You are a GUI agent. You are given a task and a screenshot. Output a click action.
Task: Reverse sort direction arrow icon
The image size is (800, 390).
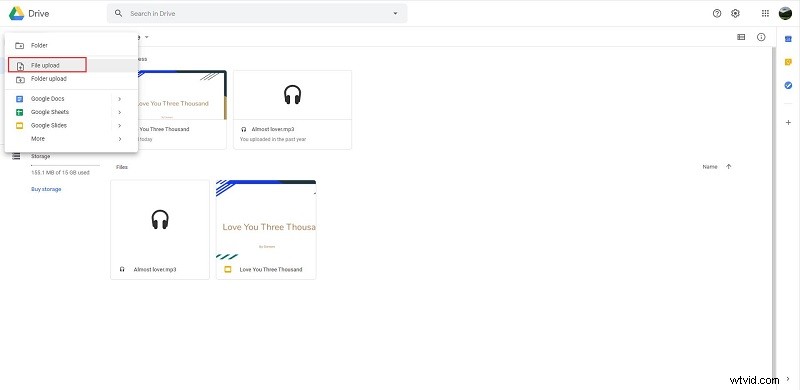tap(729, 167)
